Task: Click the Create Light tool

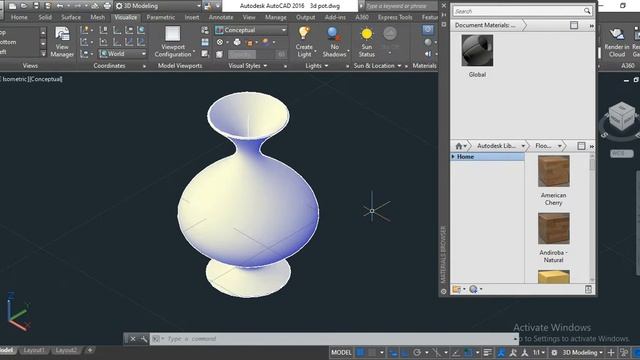Action: [304, 42]
